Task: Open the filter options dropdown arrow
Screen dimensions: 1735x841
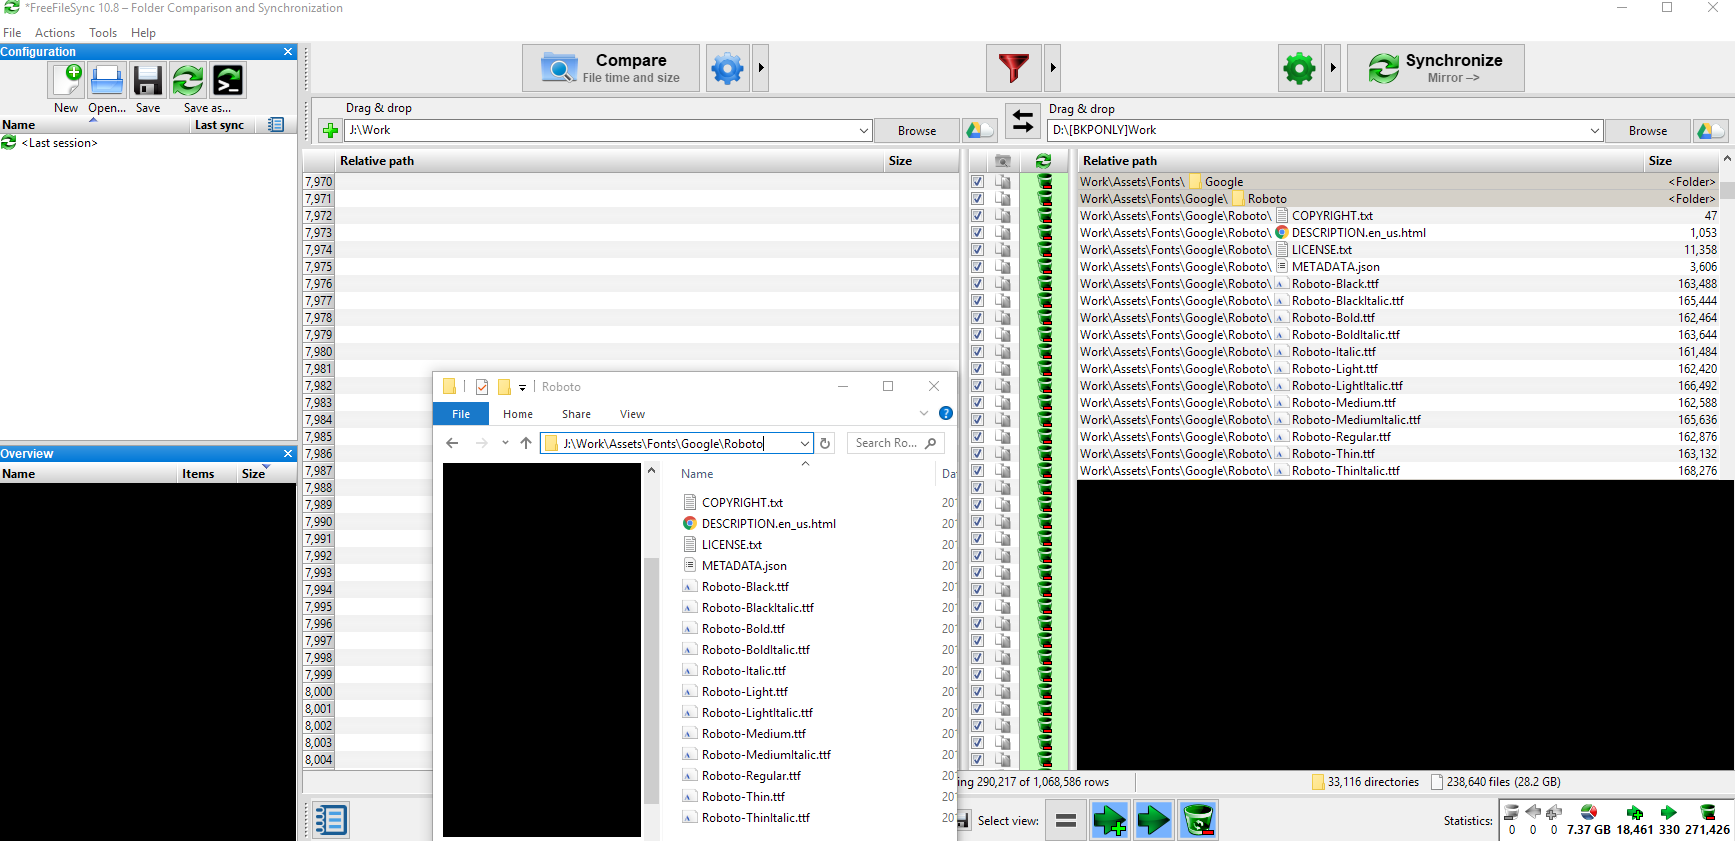Action: click(1052, 68)
